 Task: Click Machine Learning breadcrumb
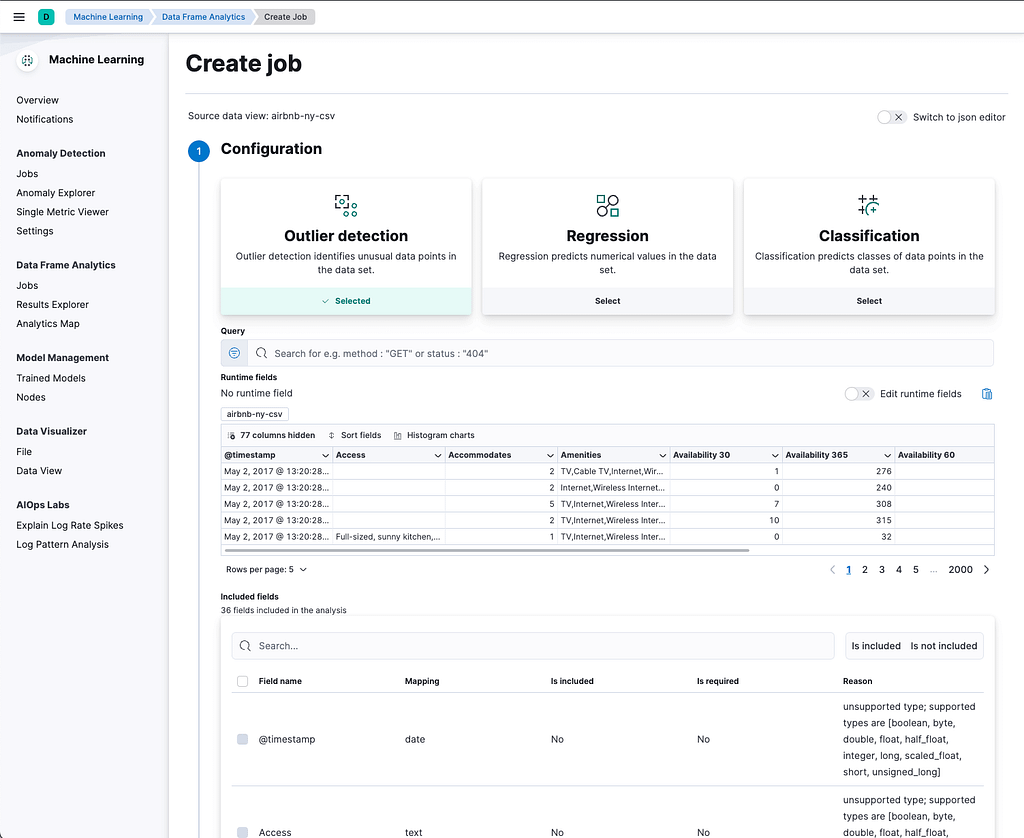pyautogui.click(x=108, y=17)
